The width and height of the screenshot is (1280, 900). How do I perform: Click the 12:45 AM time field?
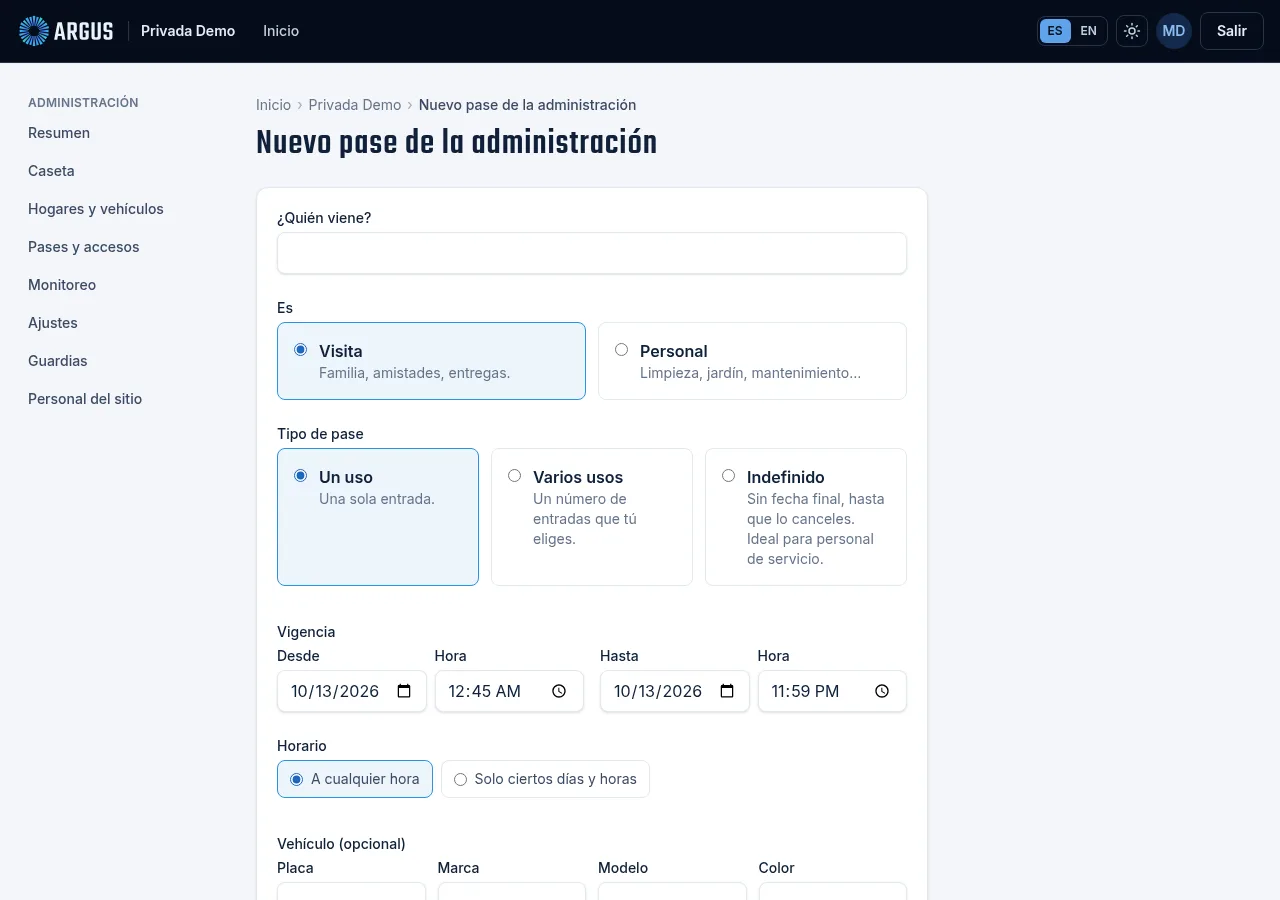509,691
